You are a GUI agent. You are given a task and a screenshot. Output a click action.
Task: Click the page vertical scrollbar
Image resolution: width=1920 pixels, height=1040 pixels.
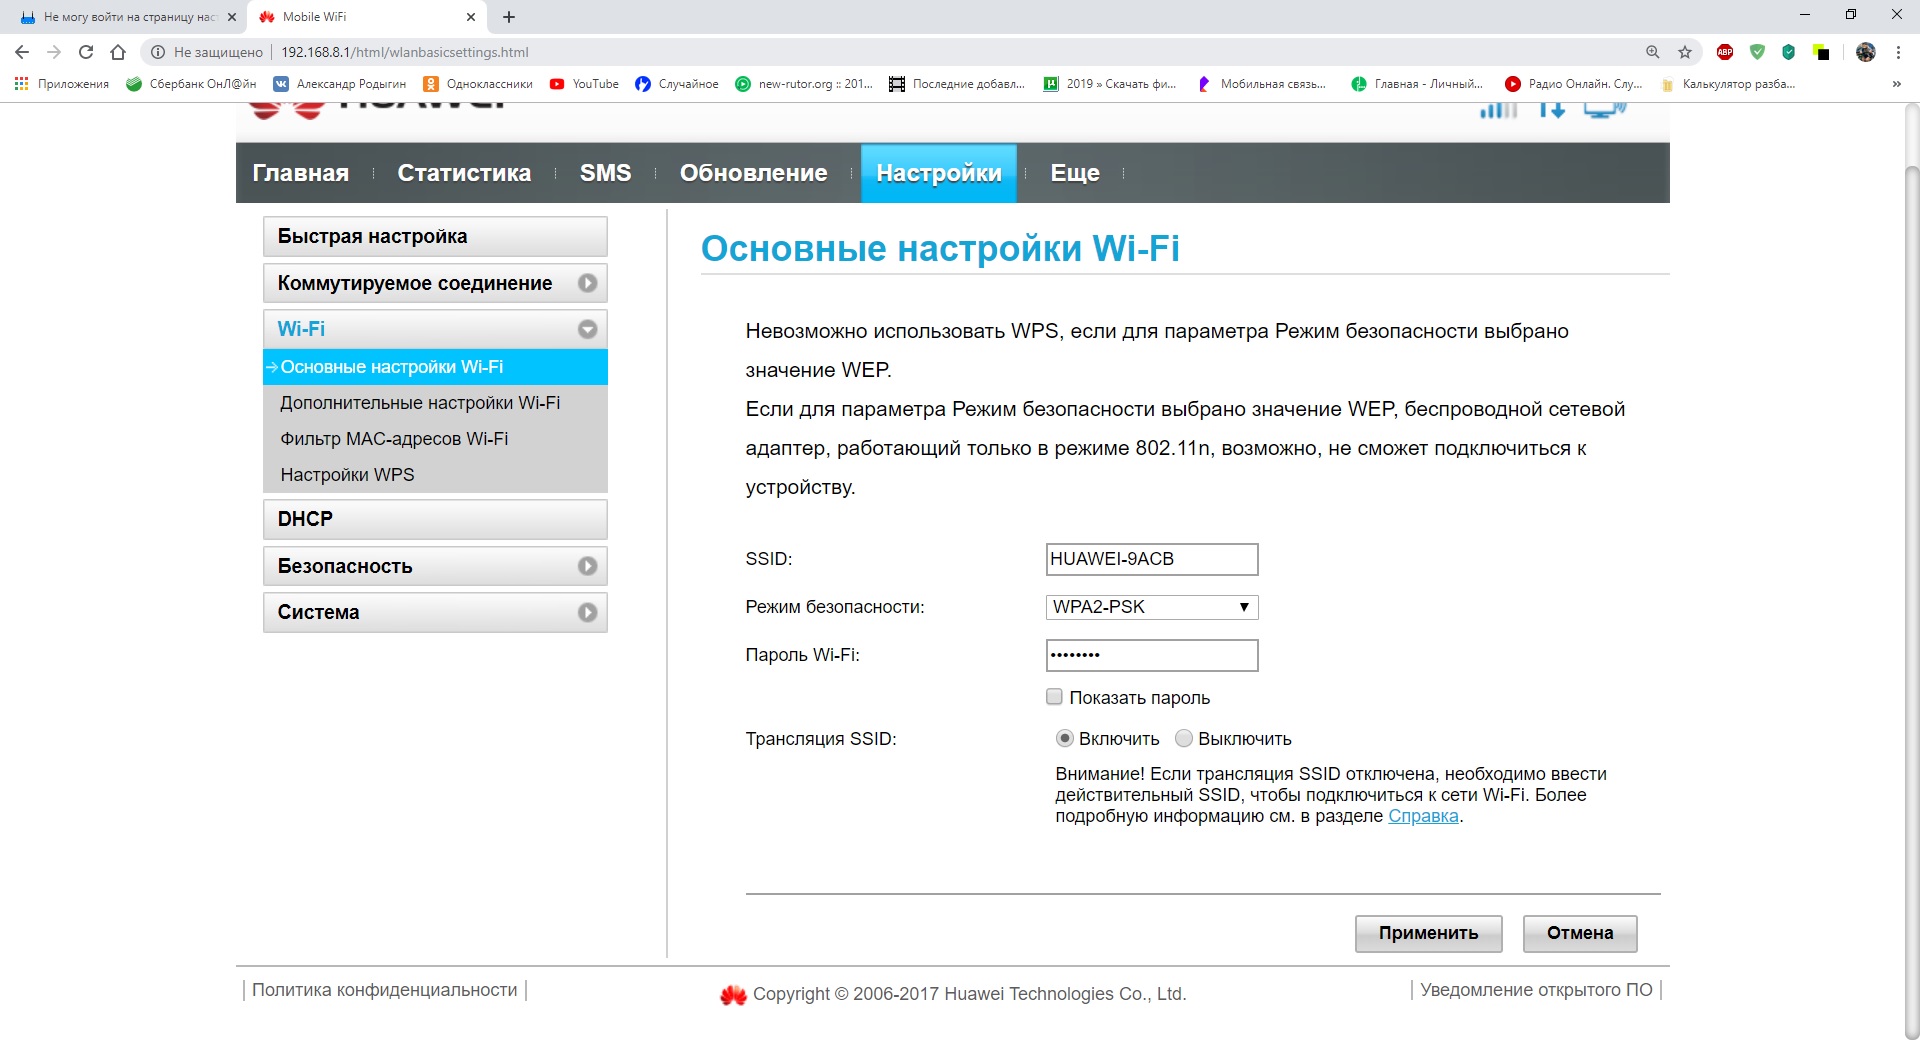tap(1912, 600)
